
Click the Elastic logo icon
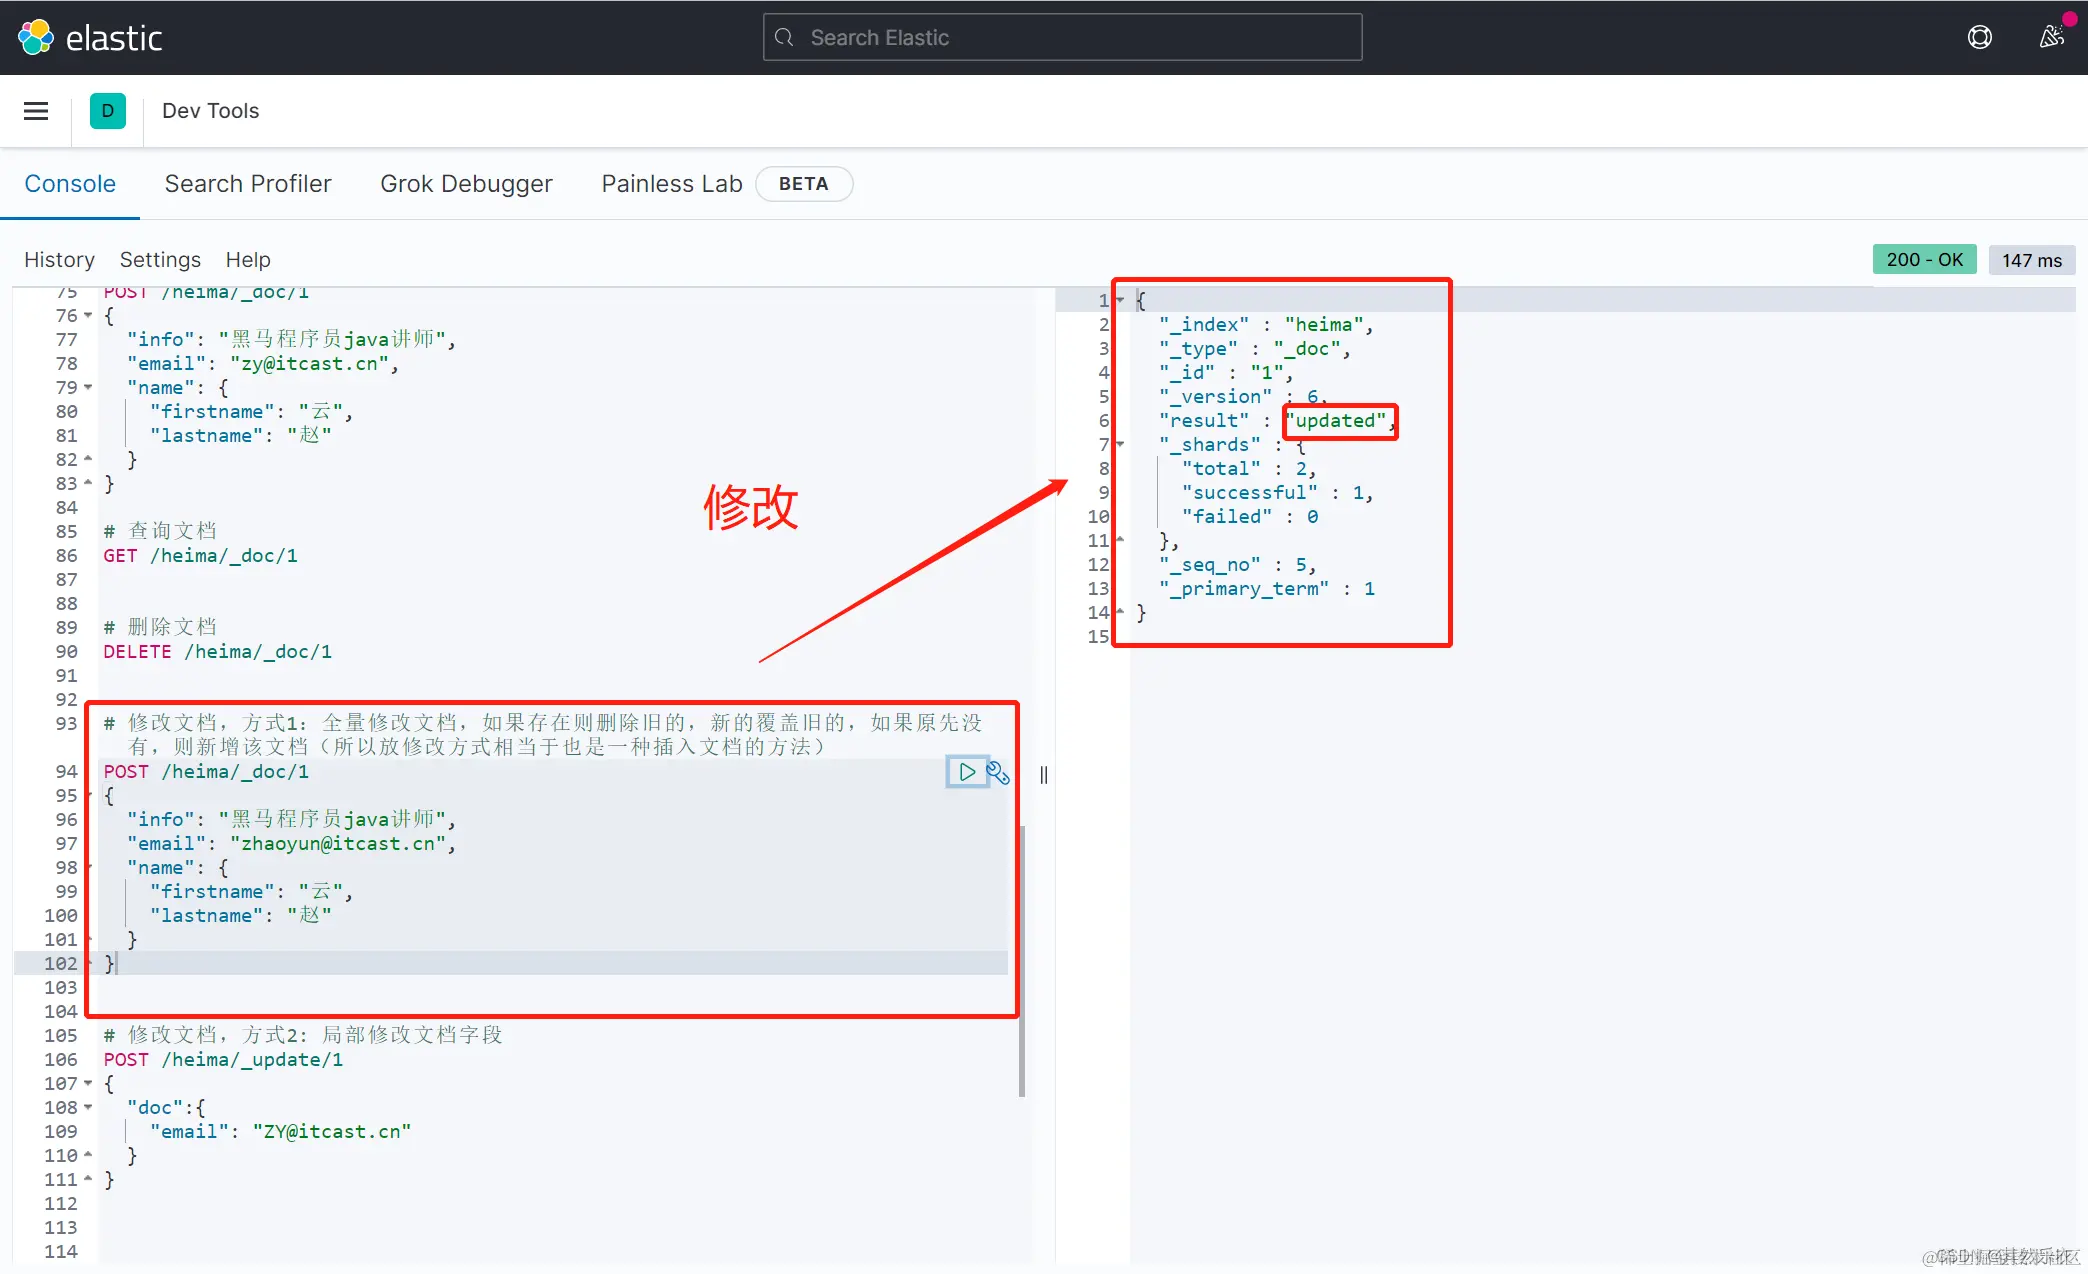(36, 37)
